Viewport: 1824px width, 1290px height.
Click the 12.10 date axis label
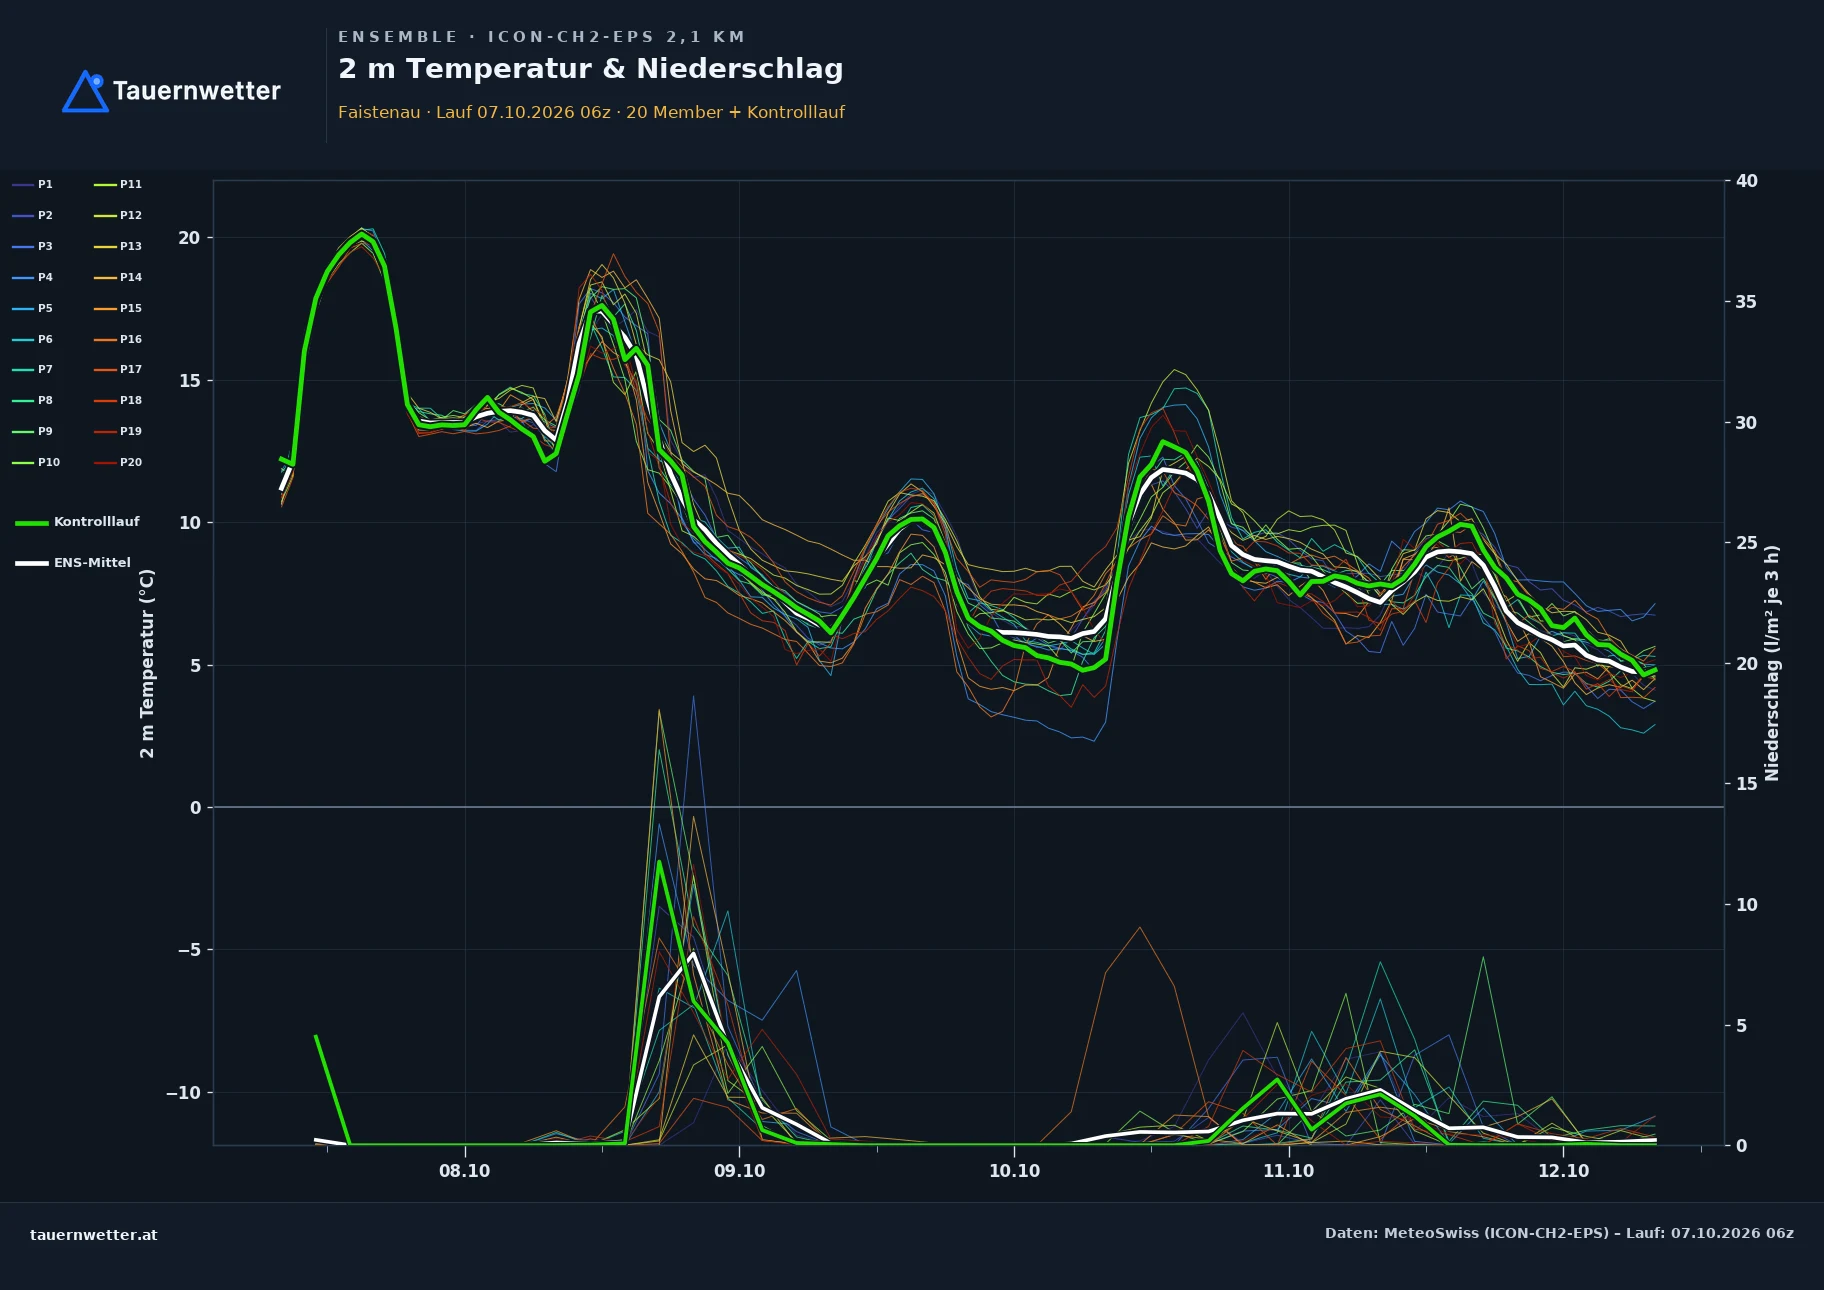pos(1563,1171)
